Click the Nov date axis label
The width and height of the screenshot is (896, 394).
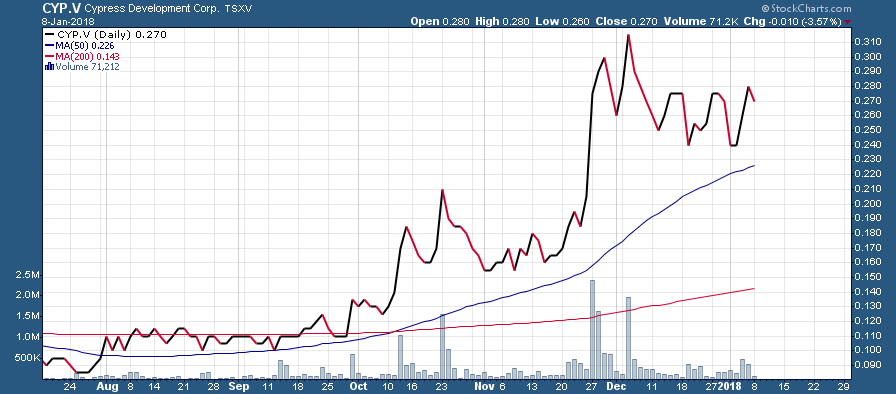point(485,386)
